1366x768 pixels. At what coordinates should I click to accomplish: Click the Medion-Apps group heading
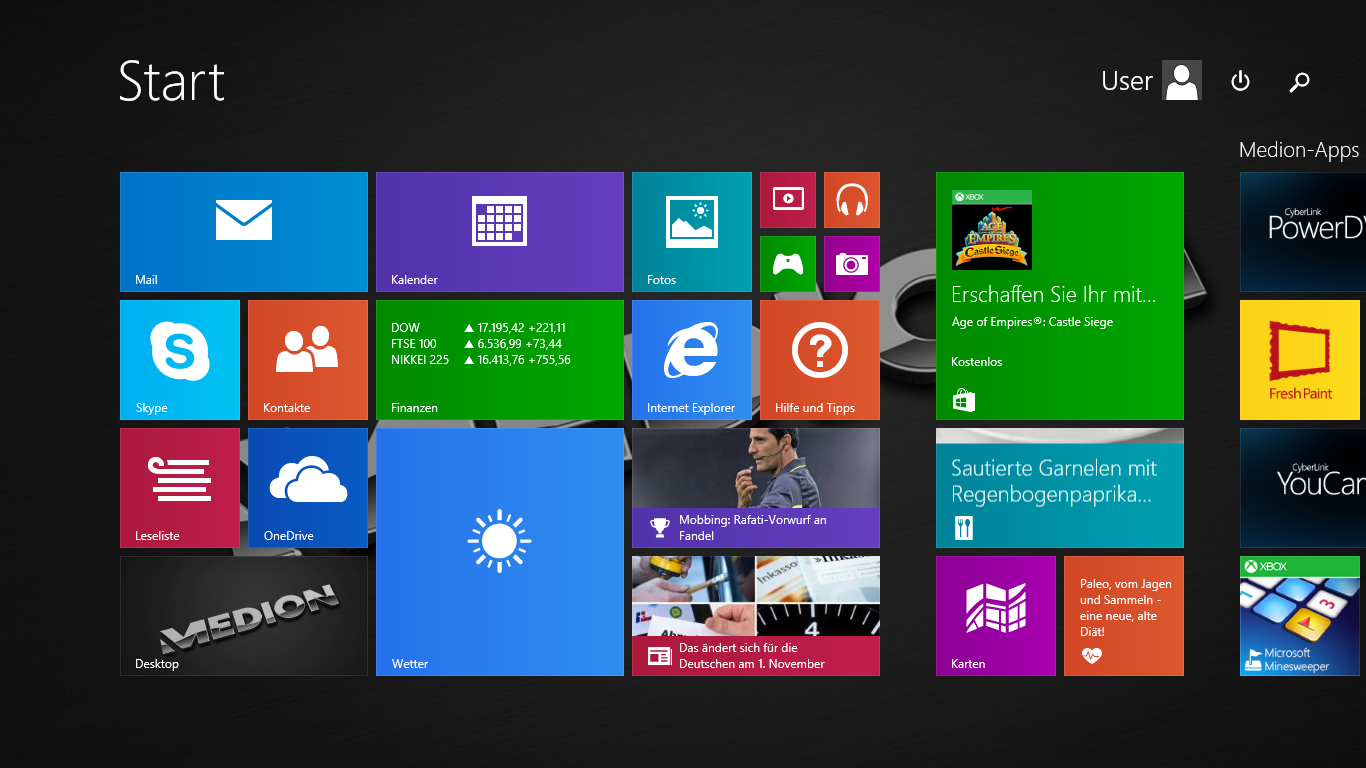click(1299, 150)
